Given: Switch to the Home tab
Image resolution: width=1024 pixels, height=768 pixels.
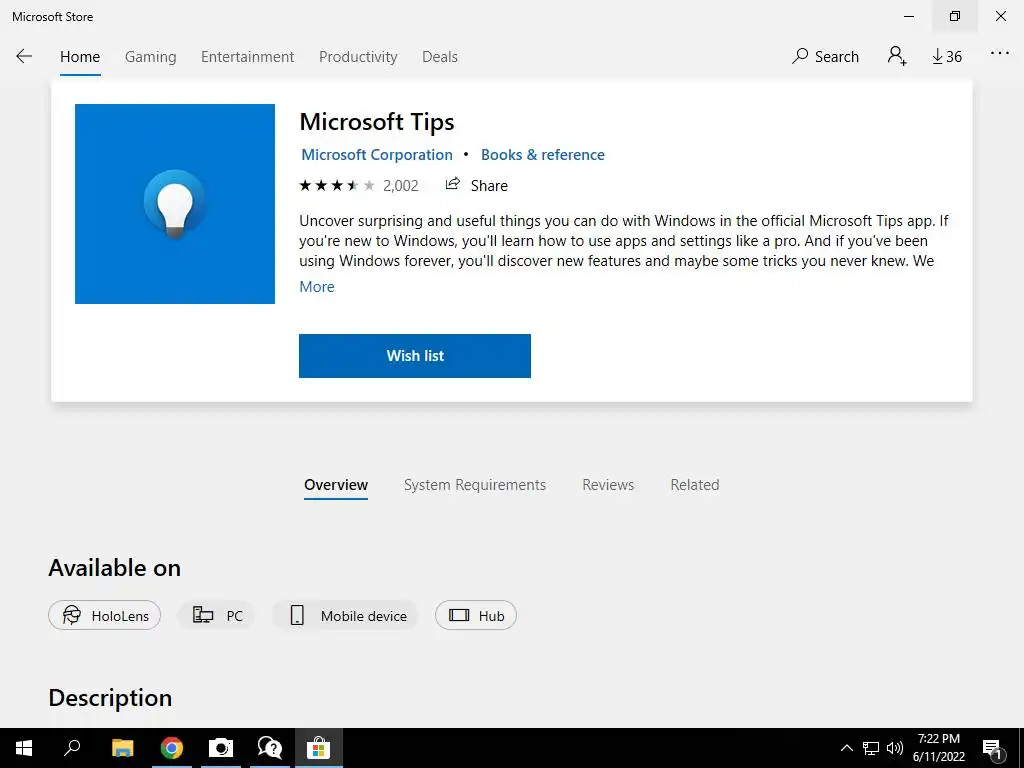Looking at the screenshot, I should (x=80, y=57).
